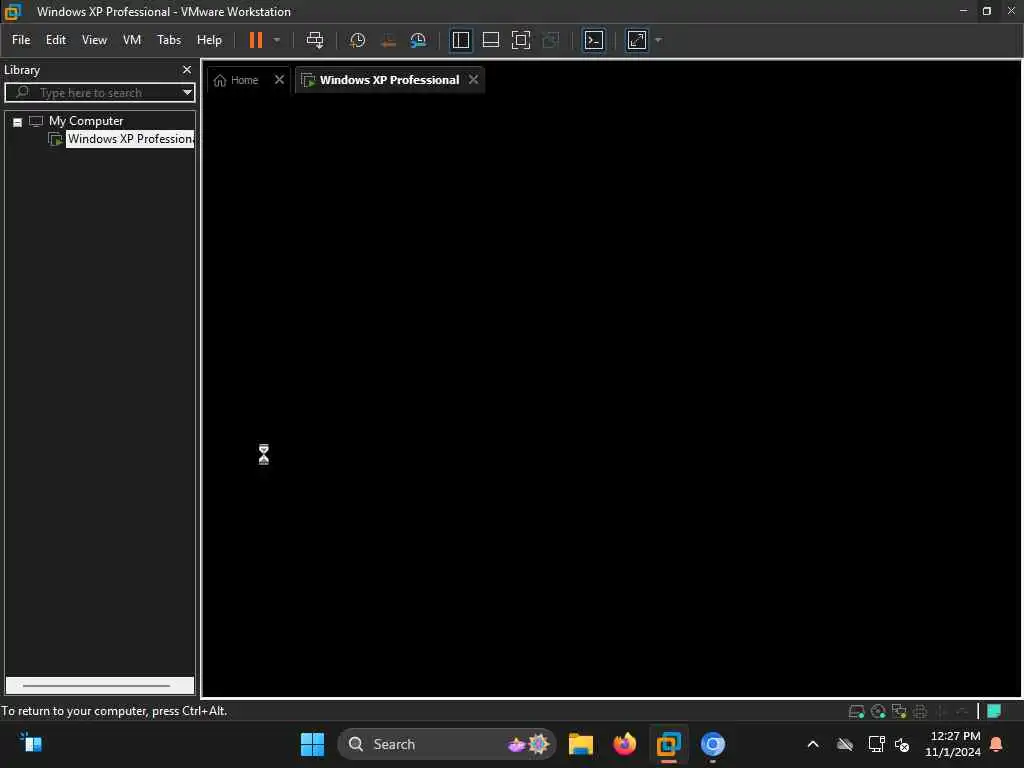Click the printer status bar icon
This screenshot has height=768, width=1024.
tap(920, 711)
